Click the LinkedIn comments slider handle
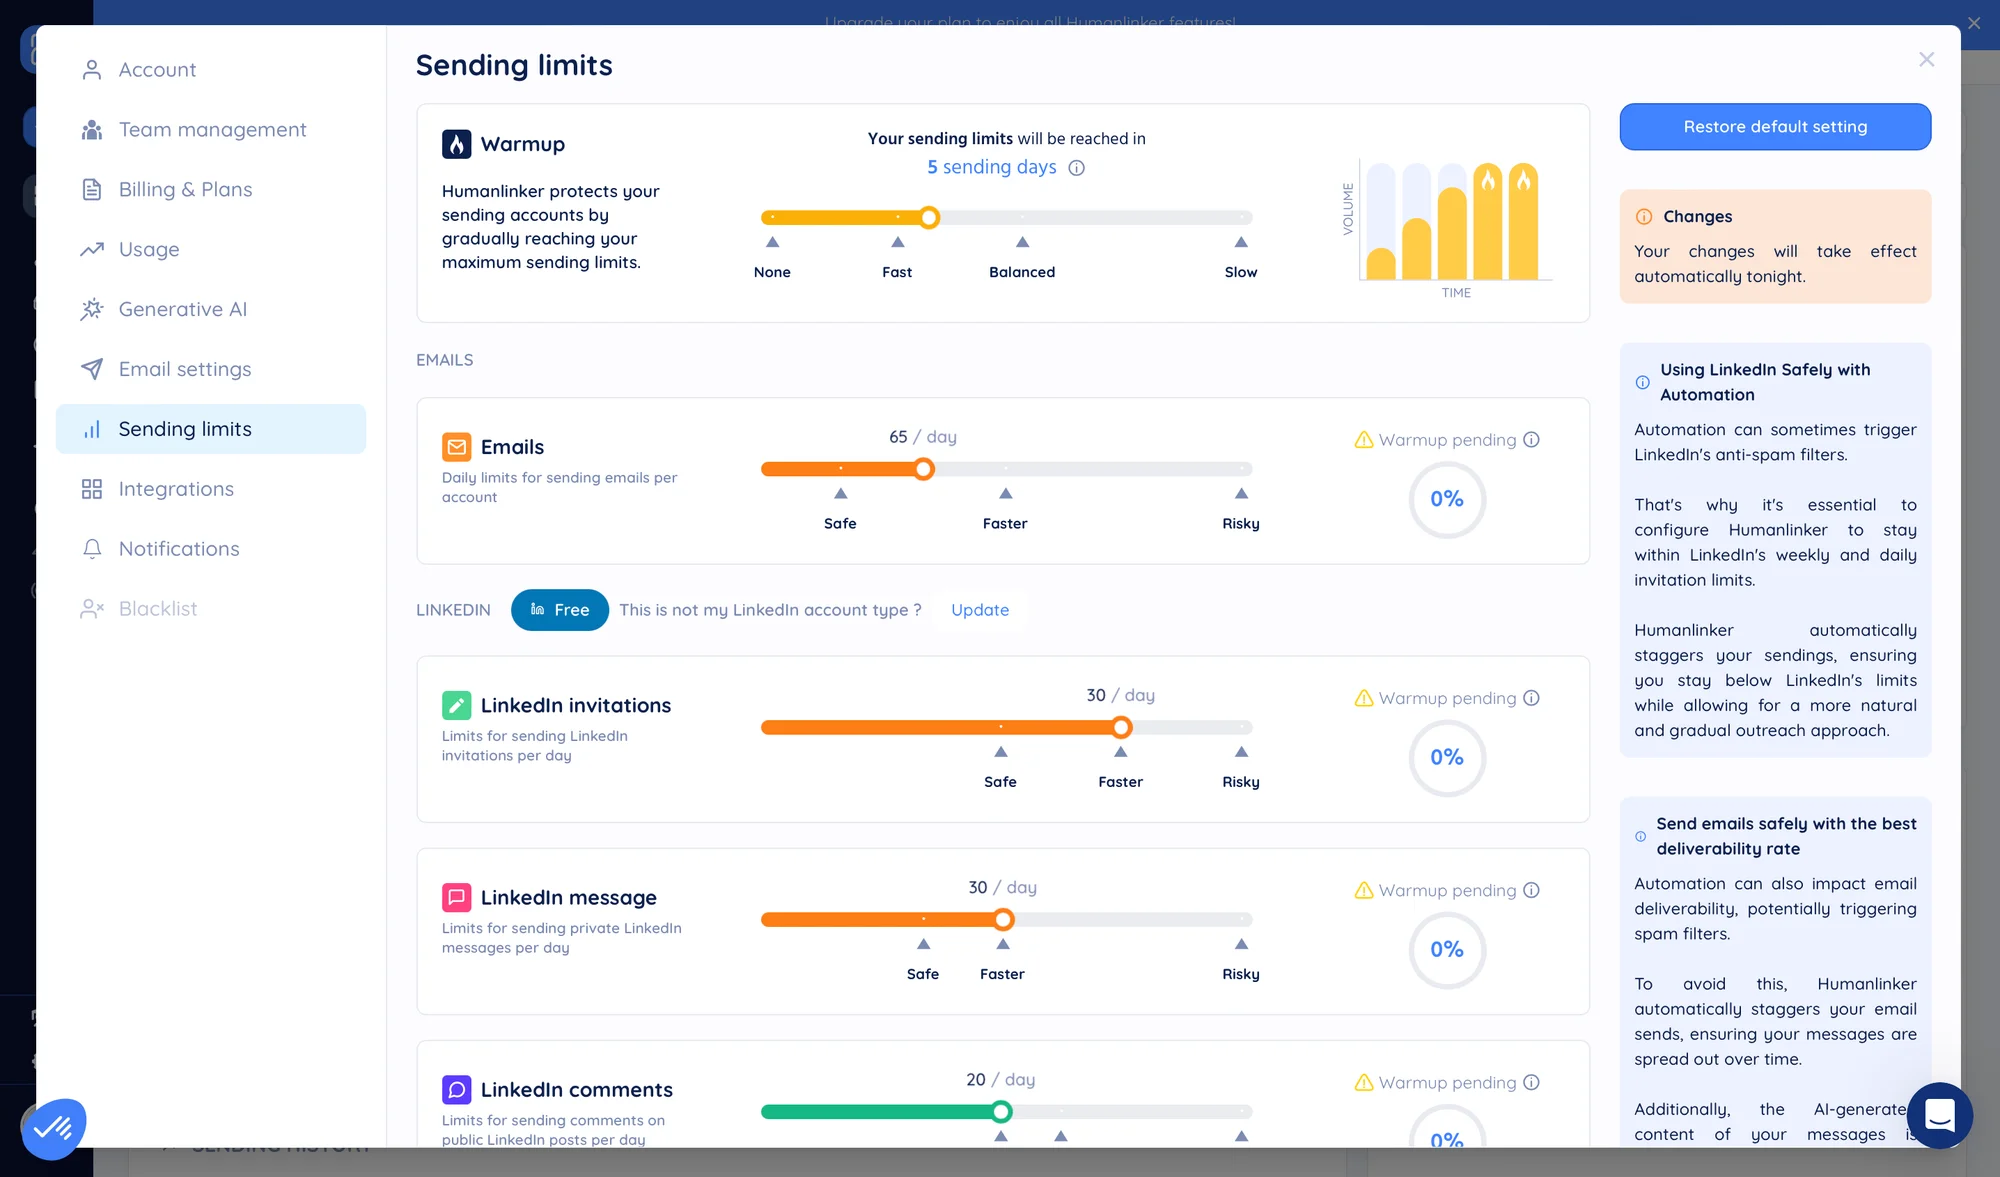The width and height of the screenshot is (2000, 1177). click(x=1001, y=1111)
